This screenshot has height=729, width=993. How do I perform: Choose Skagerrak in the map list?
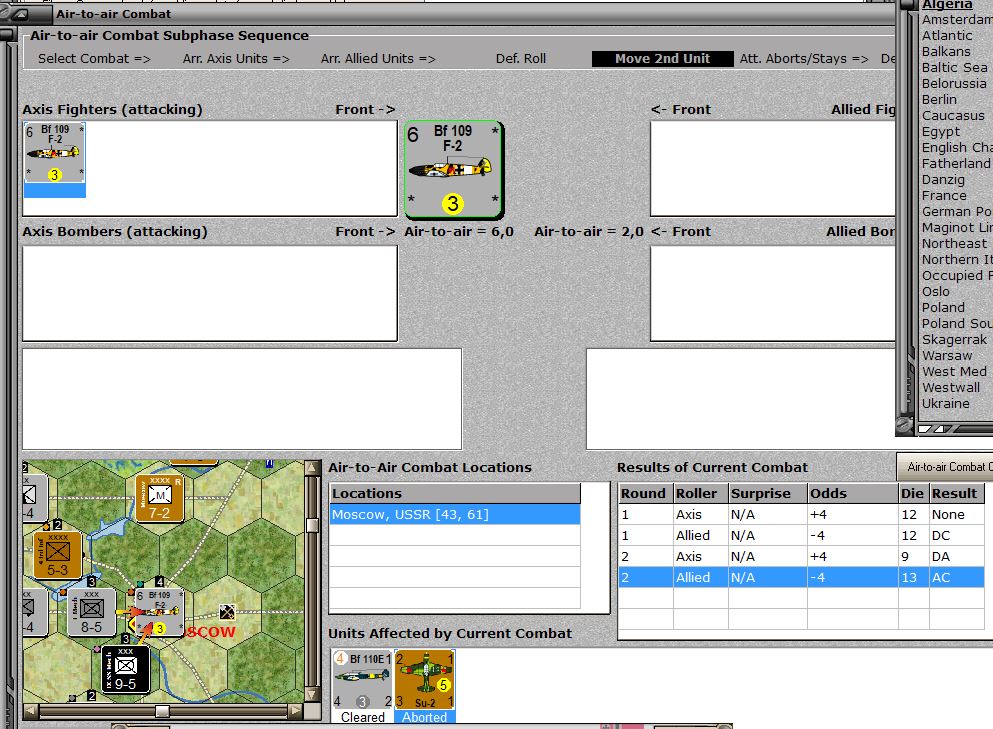tap(954, 339)
